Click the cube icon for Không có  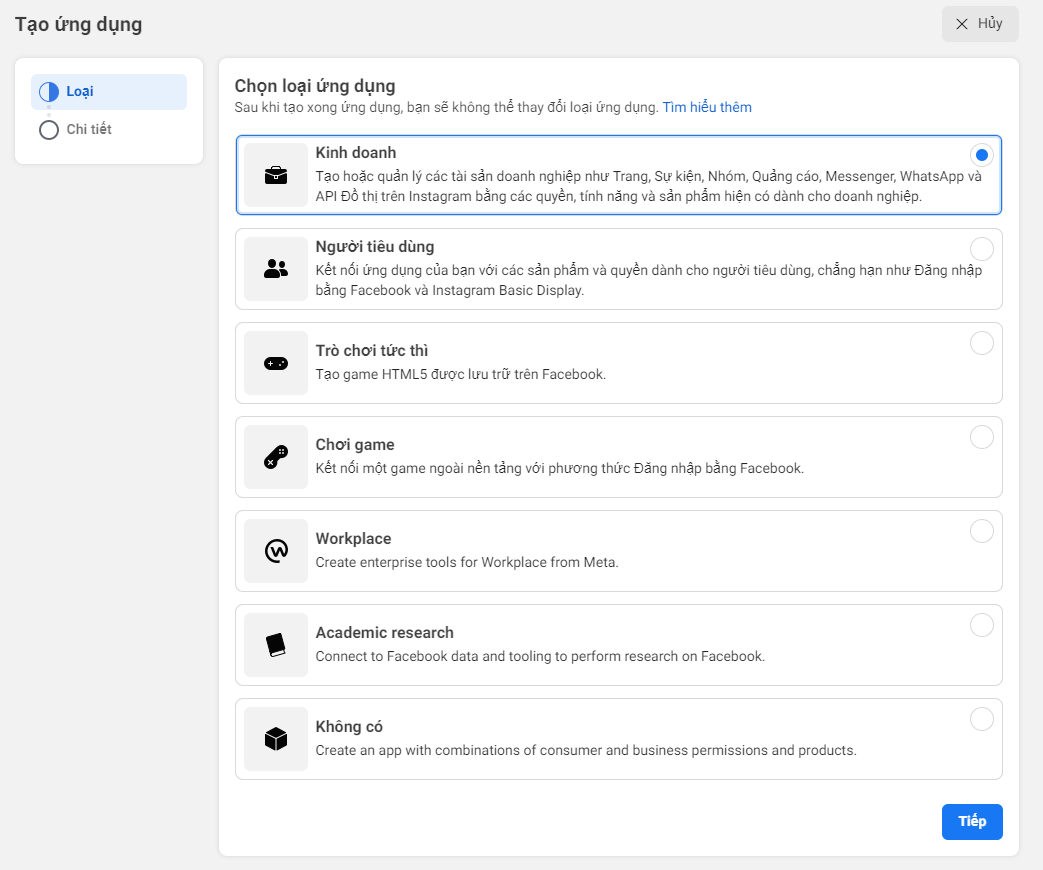[x=276, y=739]
